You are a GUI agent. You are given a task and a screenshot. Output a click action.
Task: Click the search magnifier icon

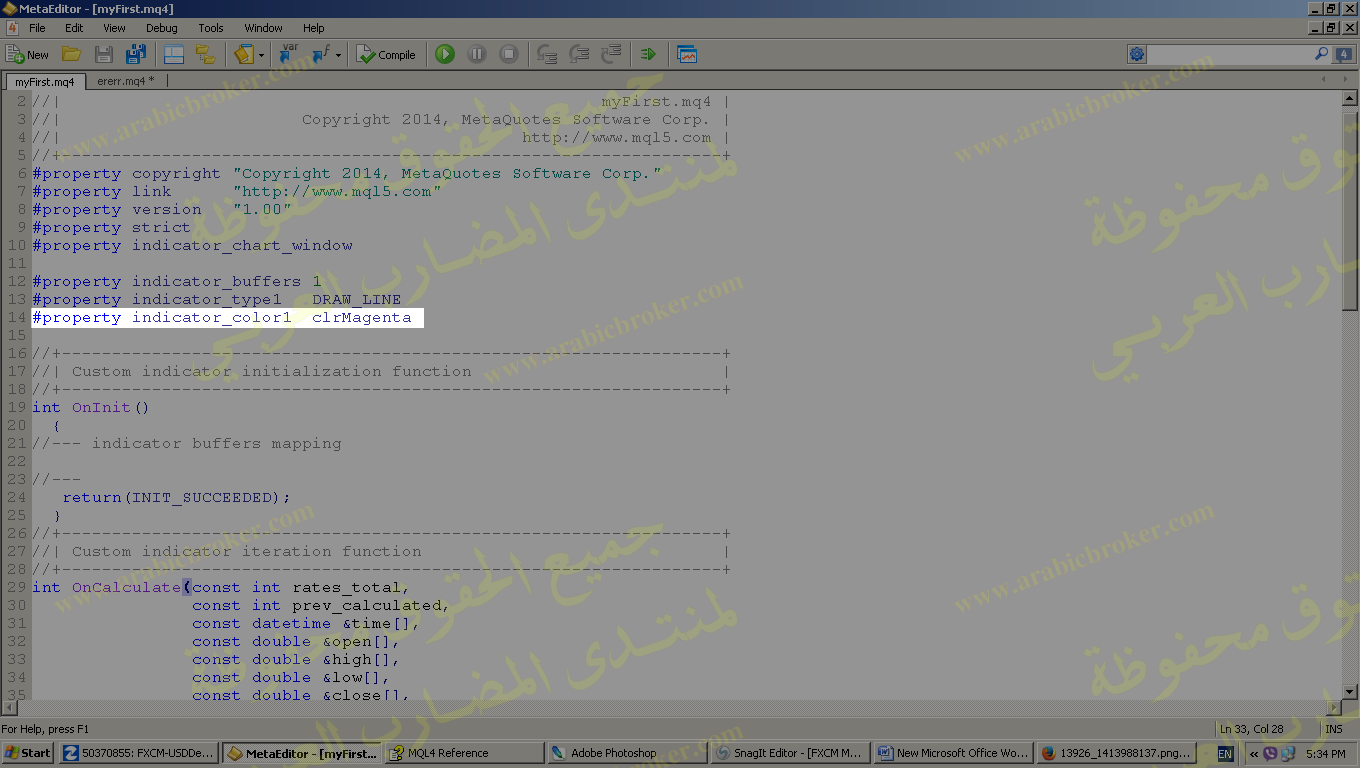[x=1321, y=54]
